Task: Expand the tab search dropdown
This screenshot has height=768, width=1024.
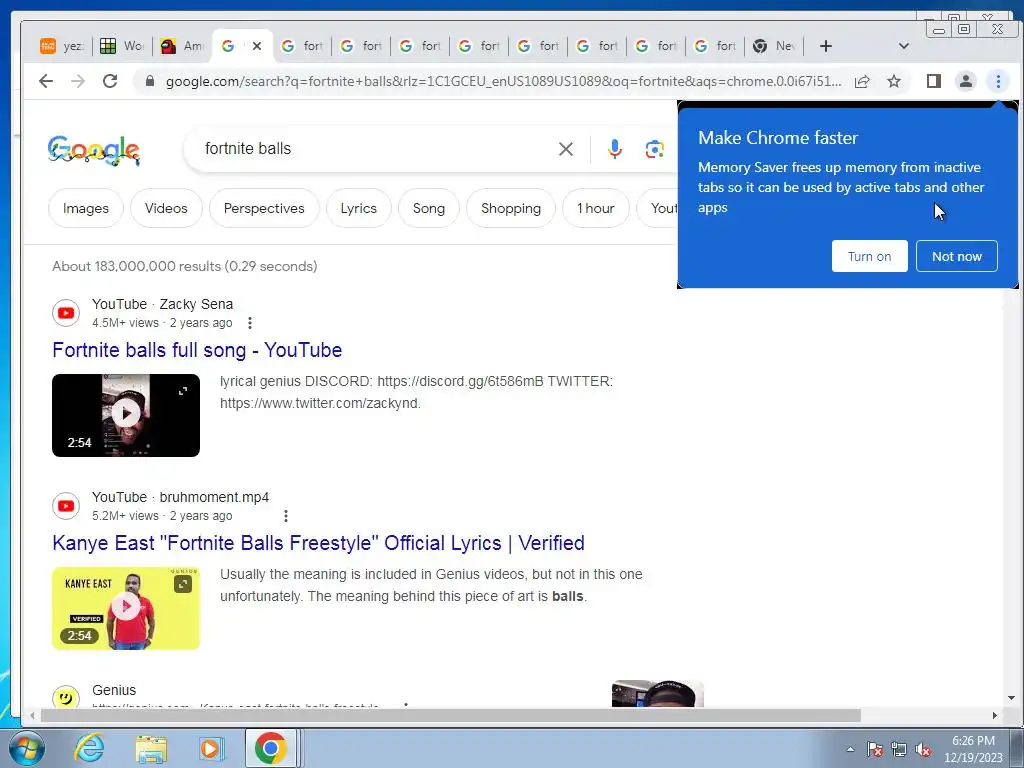Action: (904, 46)
